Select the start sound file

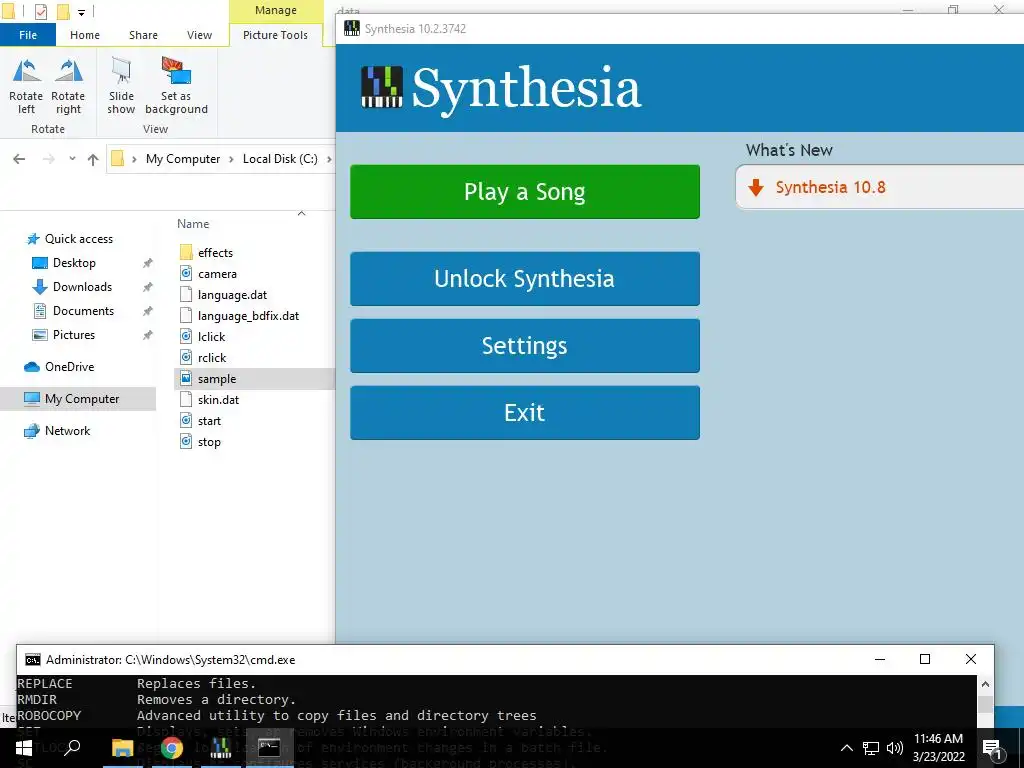click(209, 421)
